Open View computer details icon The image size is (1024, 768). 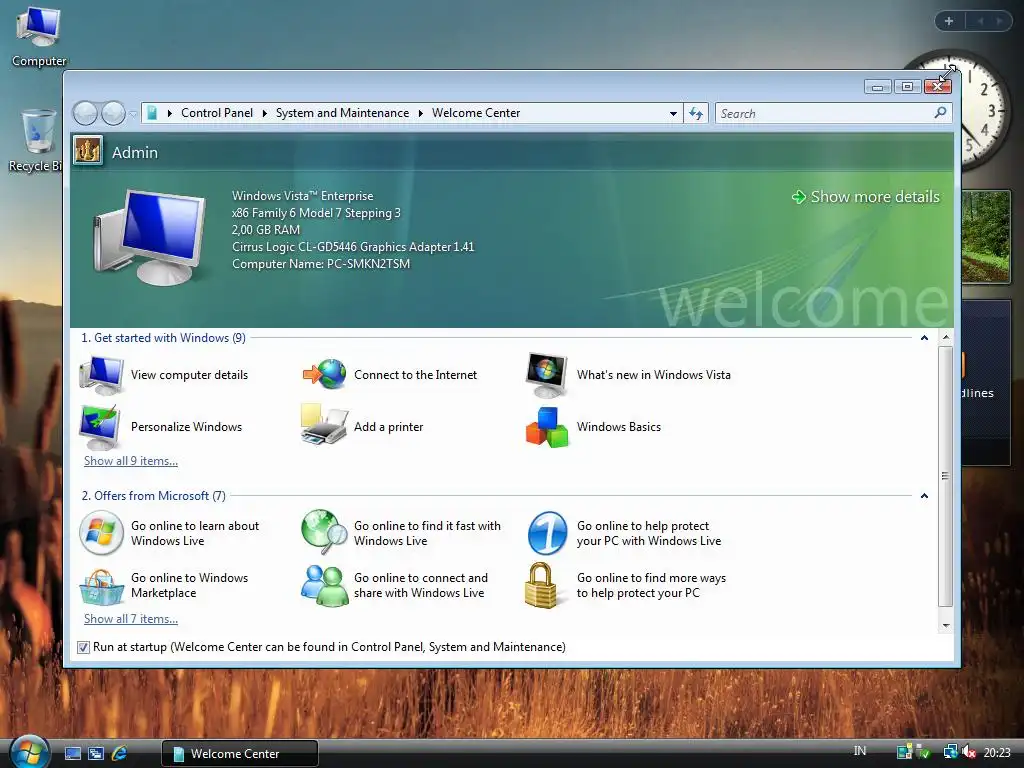coord(101,375)
